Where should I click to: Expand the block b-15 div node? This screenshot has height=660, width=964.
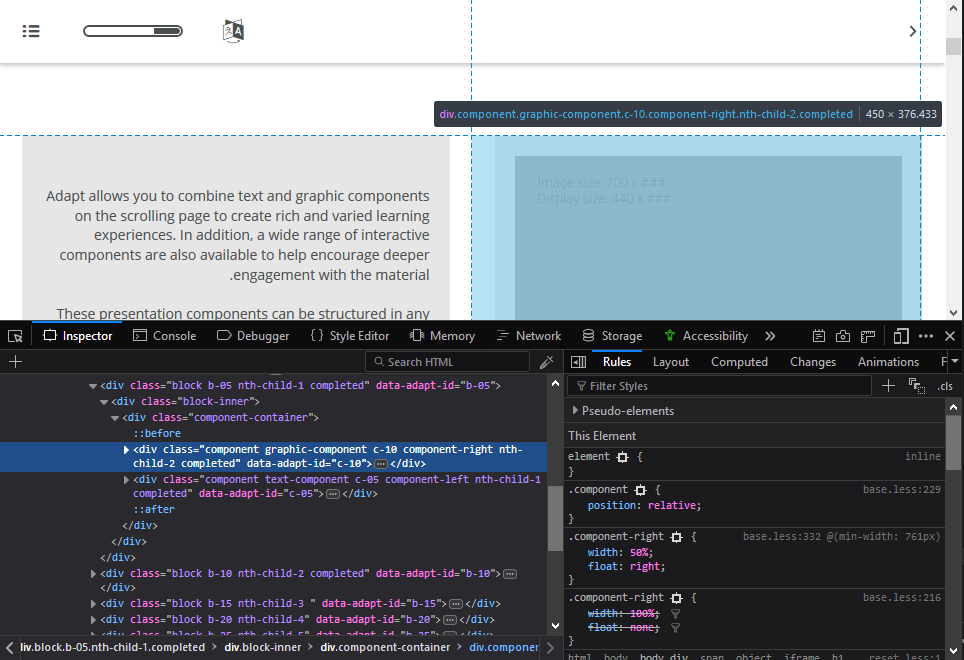pyautogui.click(x=93, y=603)
